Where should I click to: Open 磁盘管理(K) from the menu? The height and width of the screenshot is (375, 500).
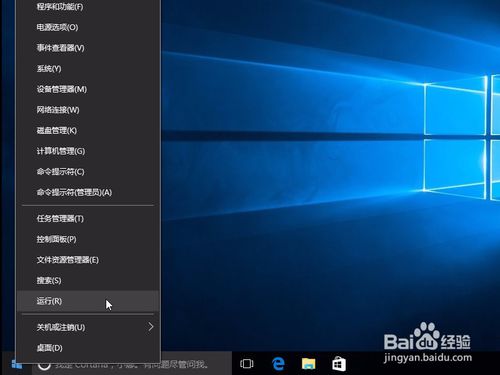coord(88,130)
